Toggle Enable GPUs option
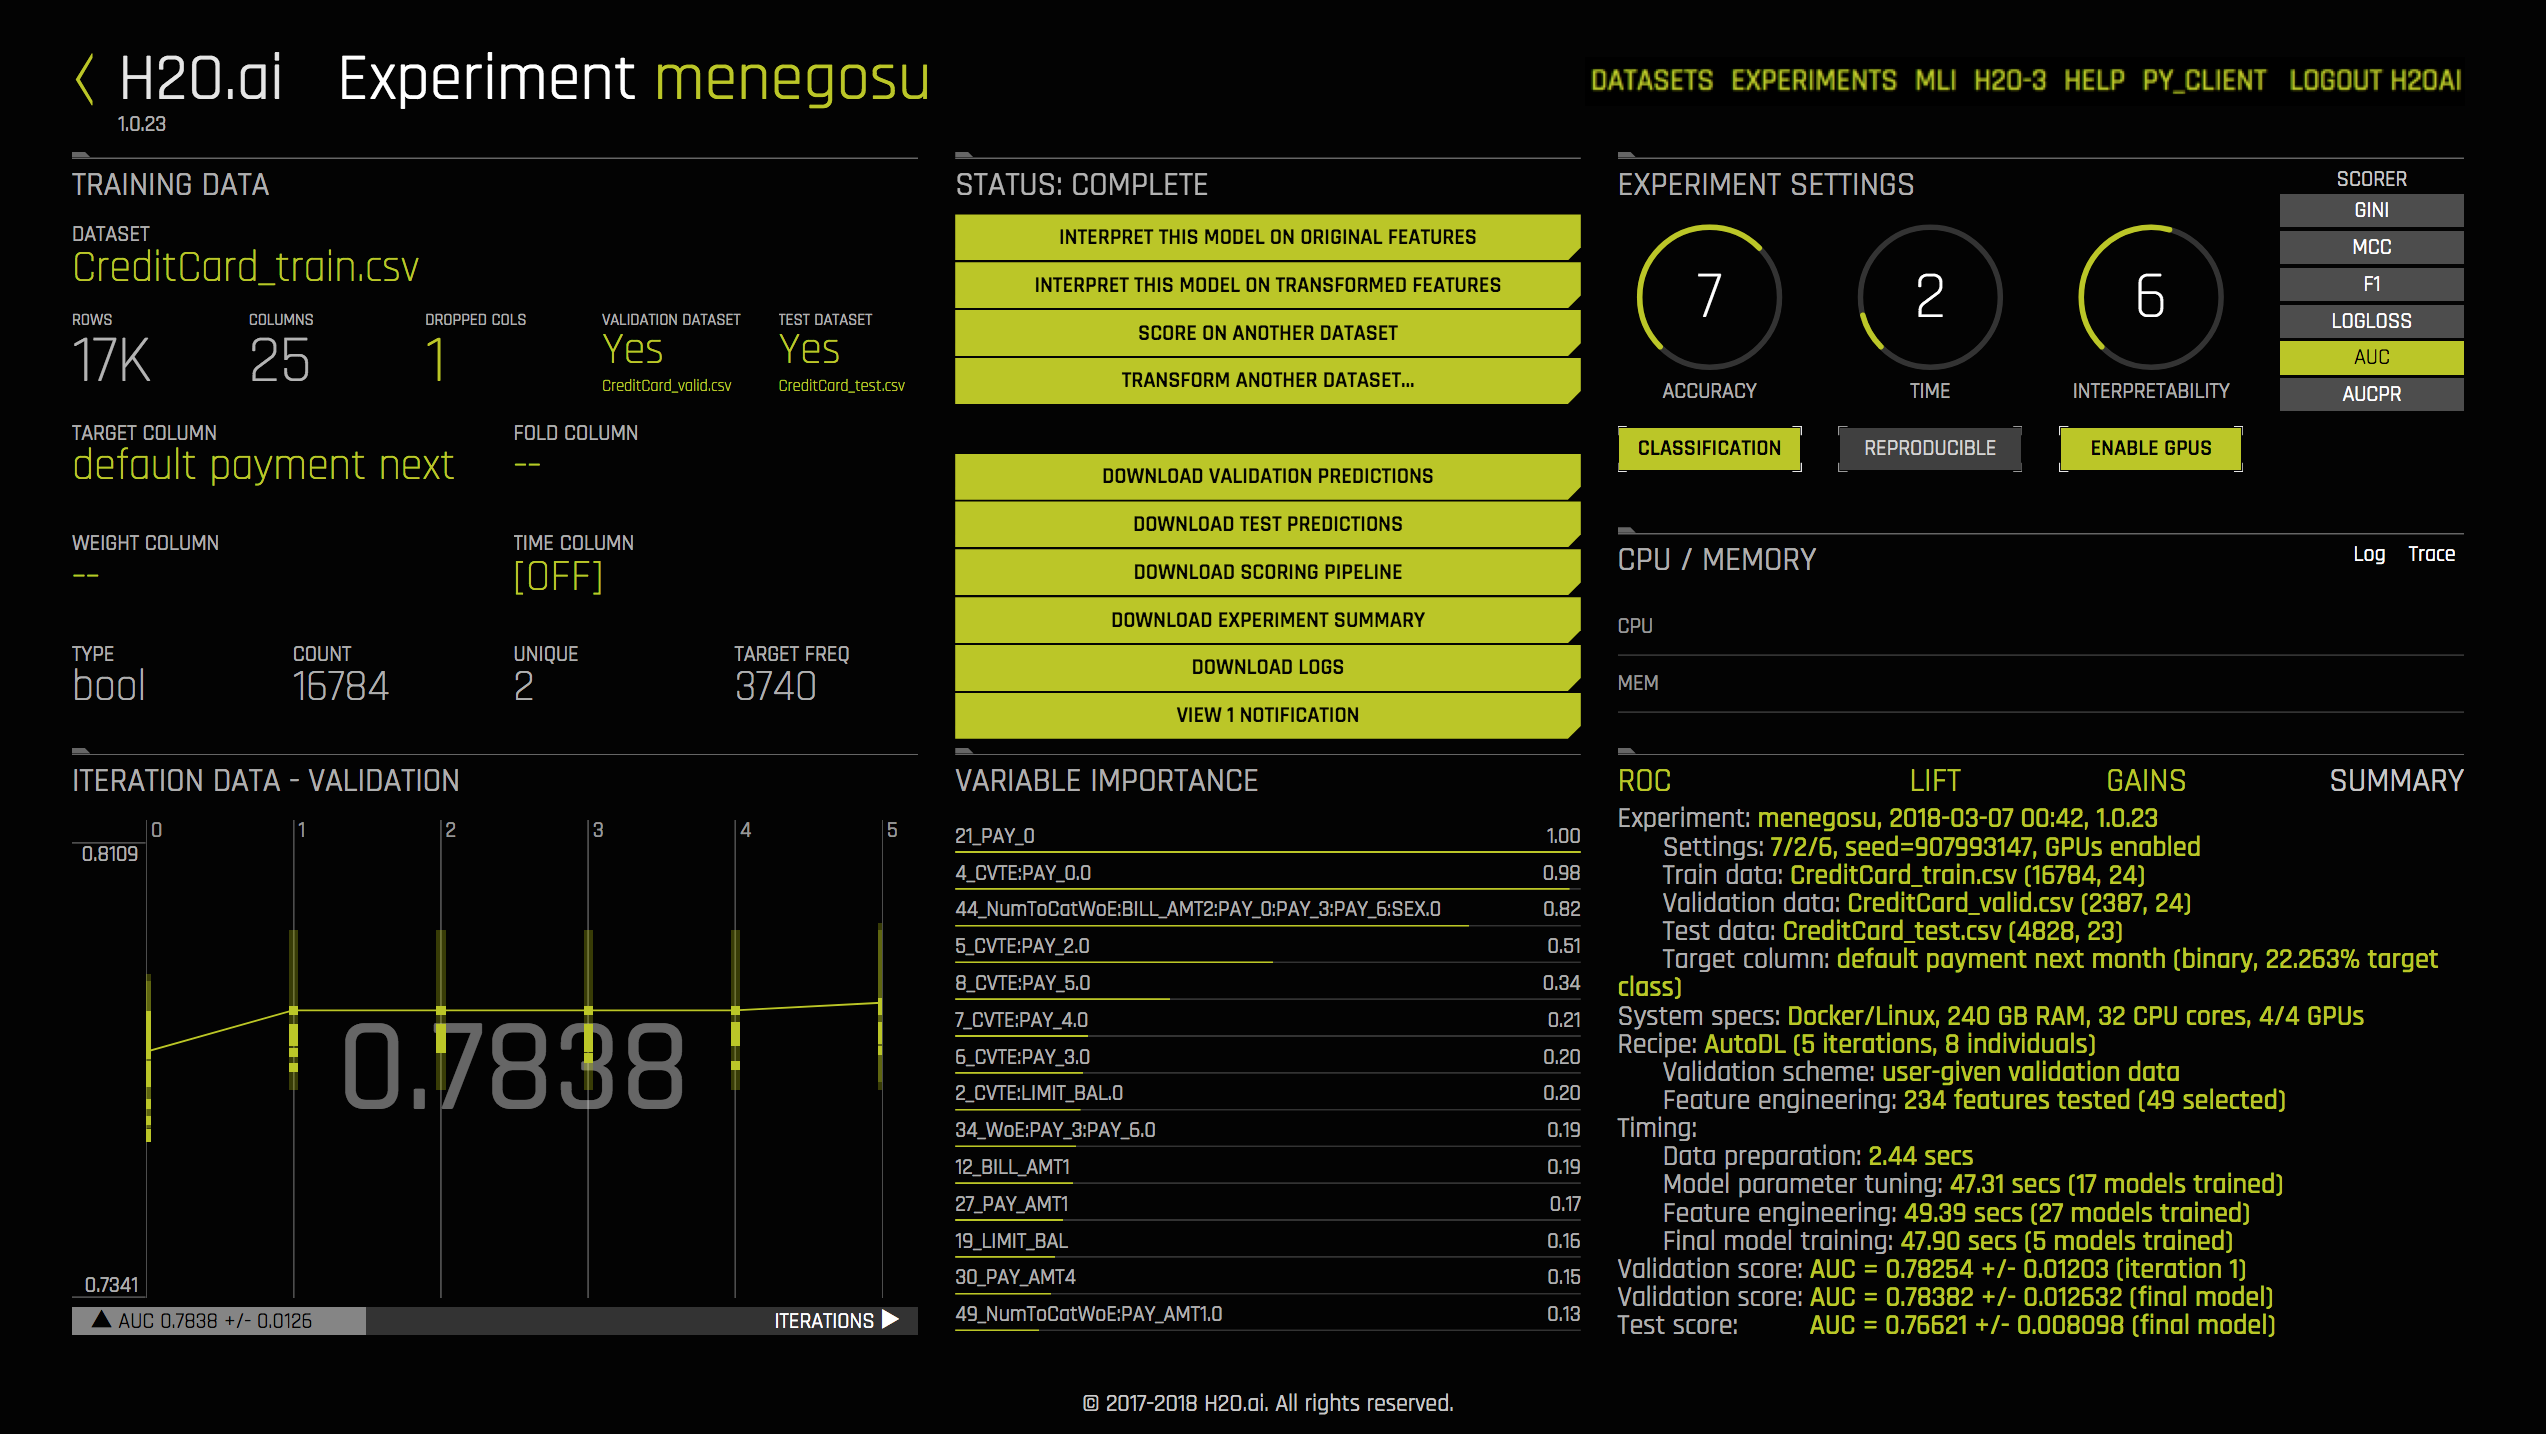Image resolution: width=2546 pixels, height=1434 pixels. pos(2150,448)
